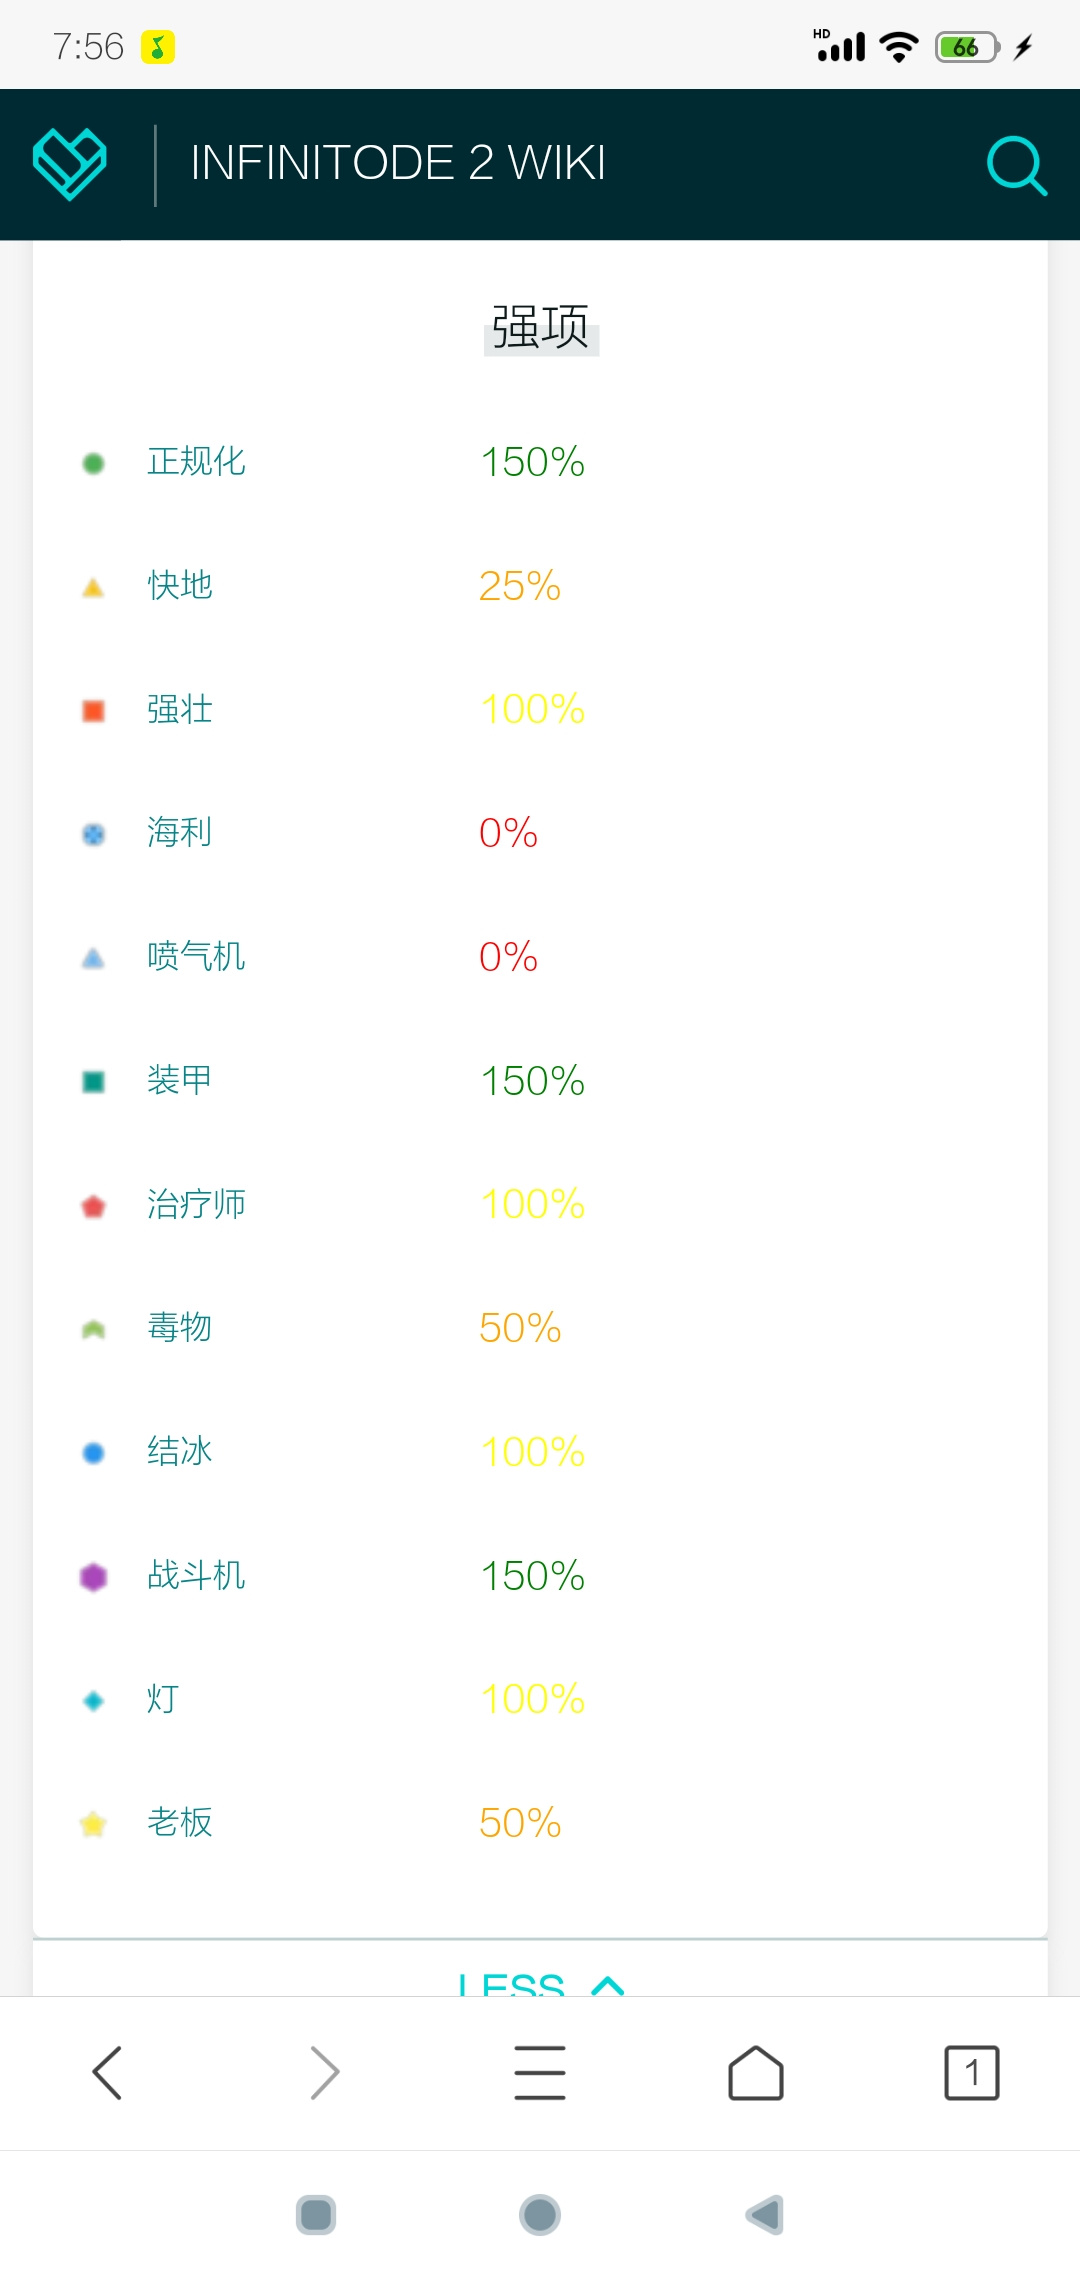Open the 喷气机 enemy link
1080x2280 pixels.
point(196,956)
